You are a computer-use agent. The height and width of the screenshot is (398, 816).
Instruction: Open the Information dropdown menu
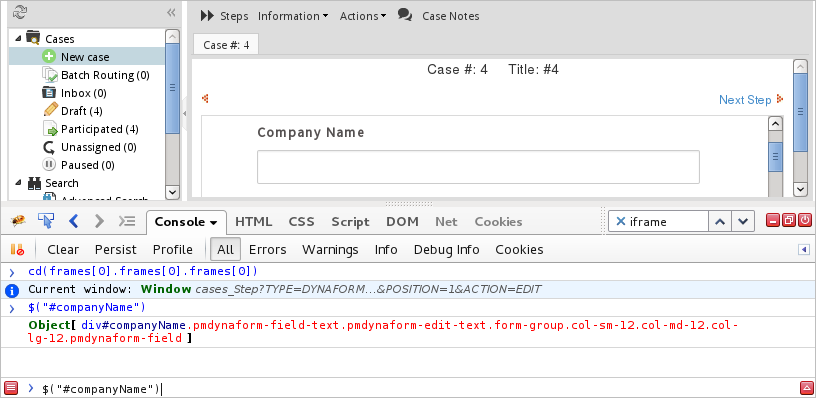(293, 16)
